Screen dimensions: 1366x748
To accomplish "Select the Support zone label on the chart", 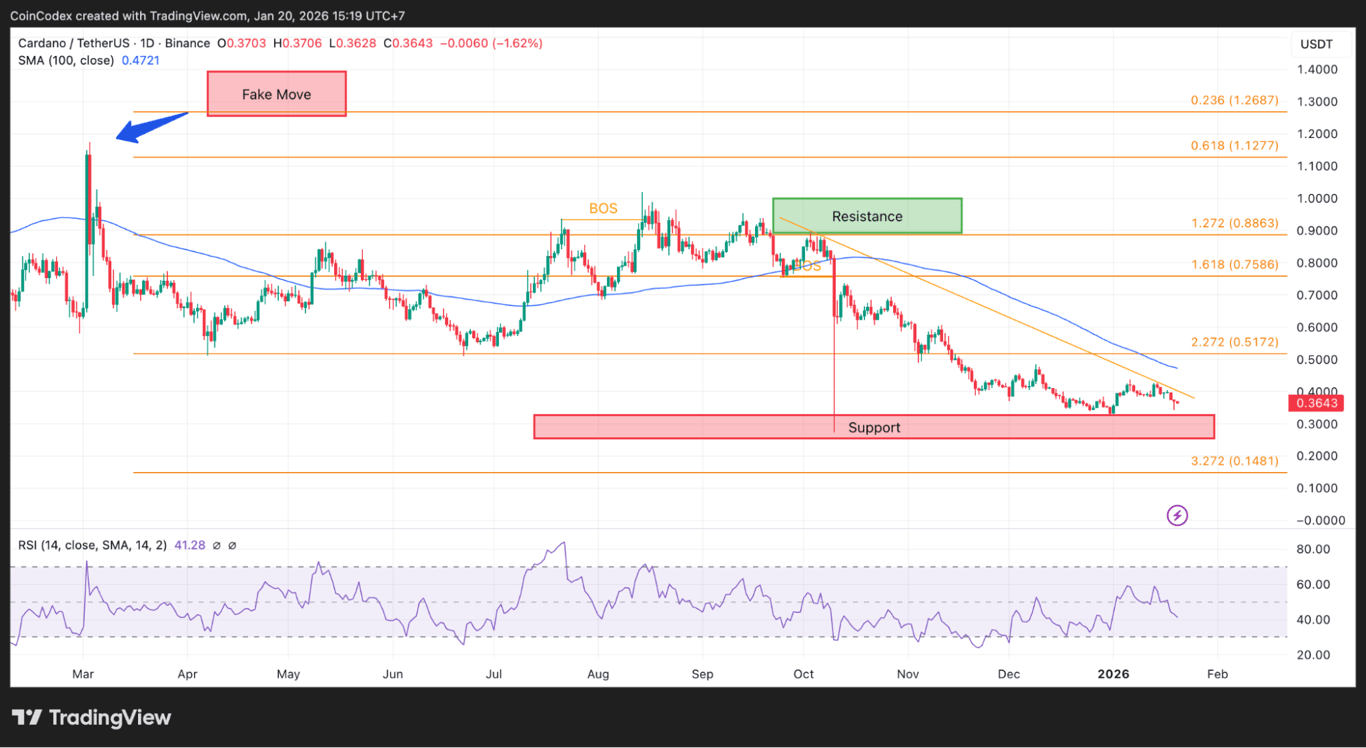I will pos(874,427).
